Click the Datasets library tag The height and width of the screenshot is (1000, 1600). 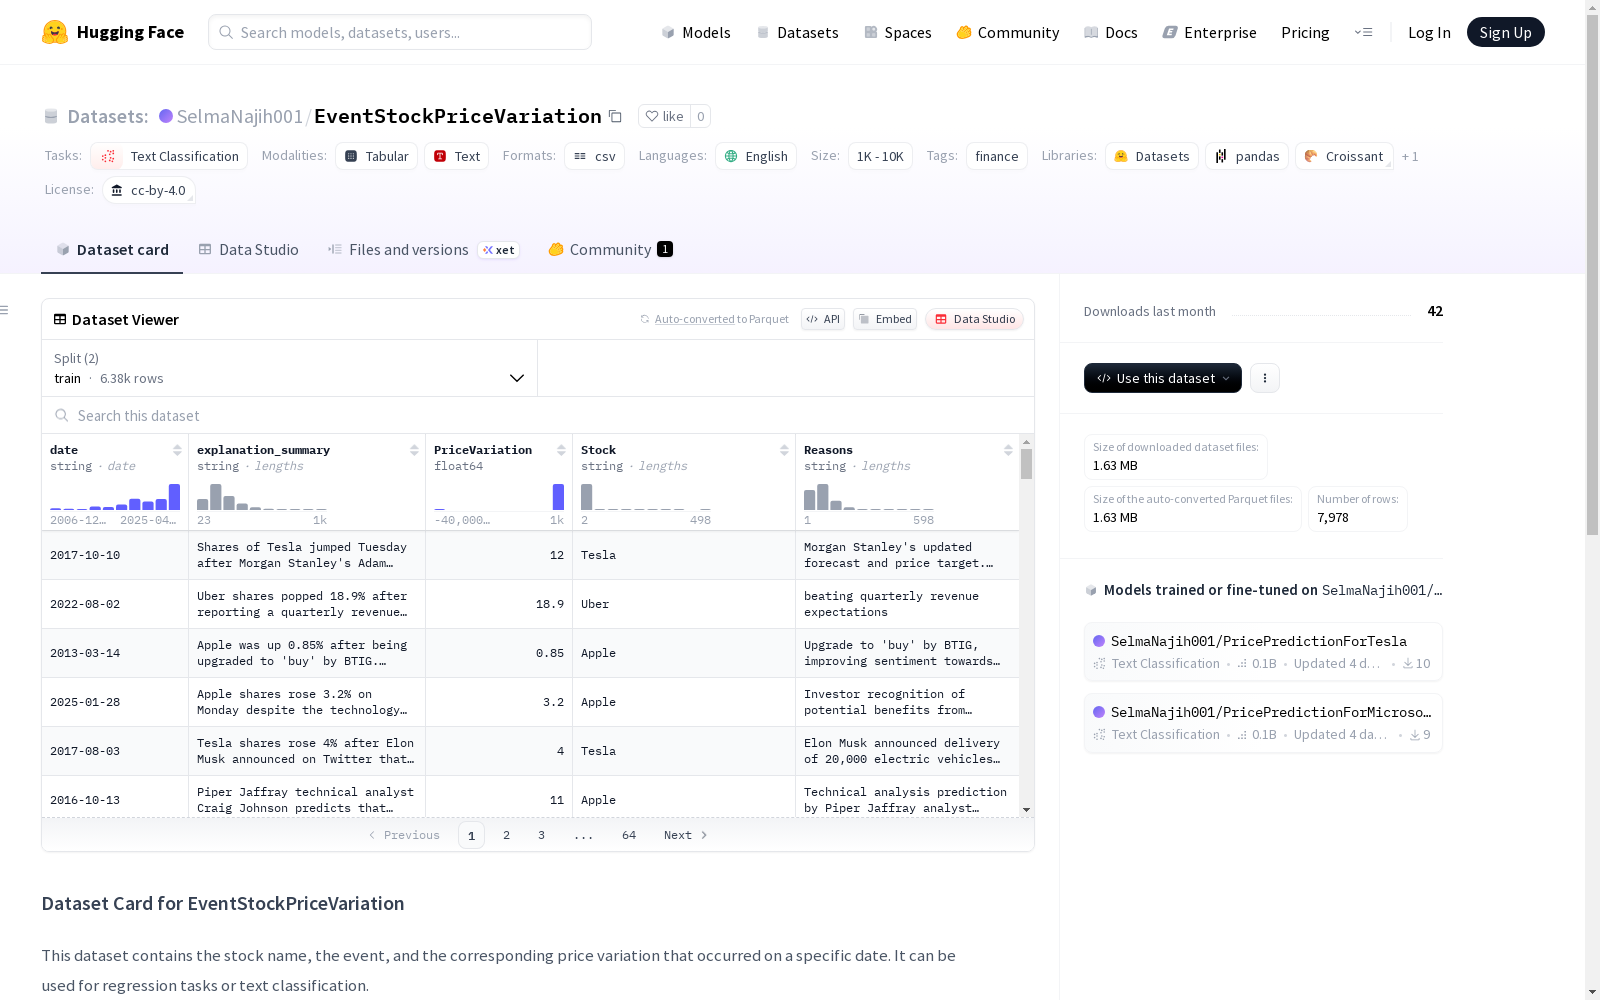1152,156
